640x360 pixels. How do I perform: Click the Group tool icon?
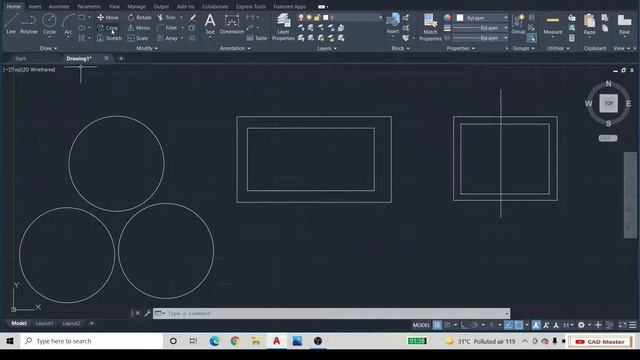518,23
